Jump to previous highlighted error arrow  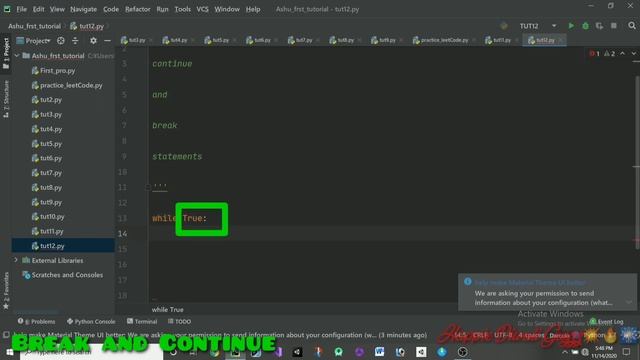(x=622, y=53)
